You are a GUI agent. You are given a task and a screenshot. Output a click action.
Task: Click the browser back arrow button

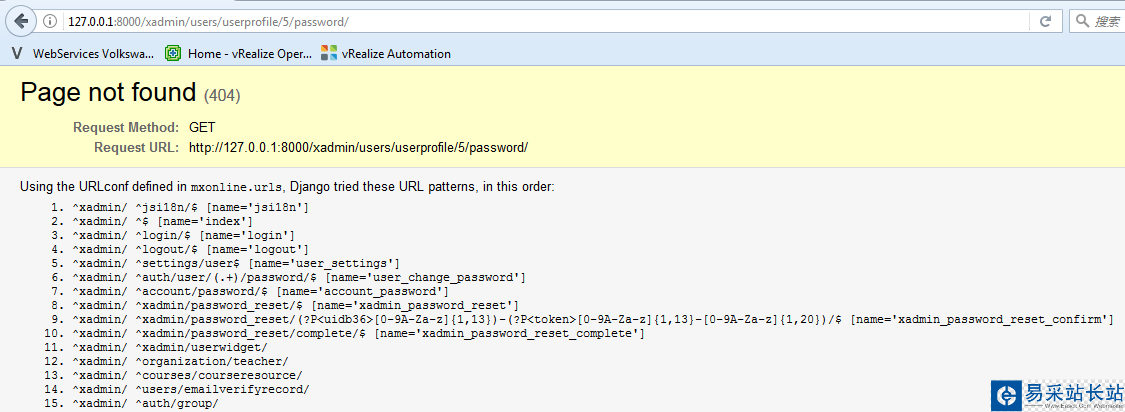pyautogui.click(x=20, y=21)
